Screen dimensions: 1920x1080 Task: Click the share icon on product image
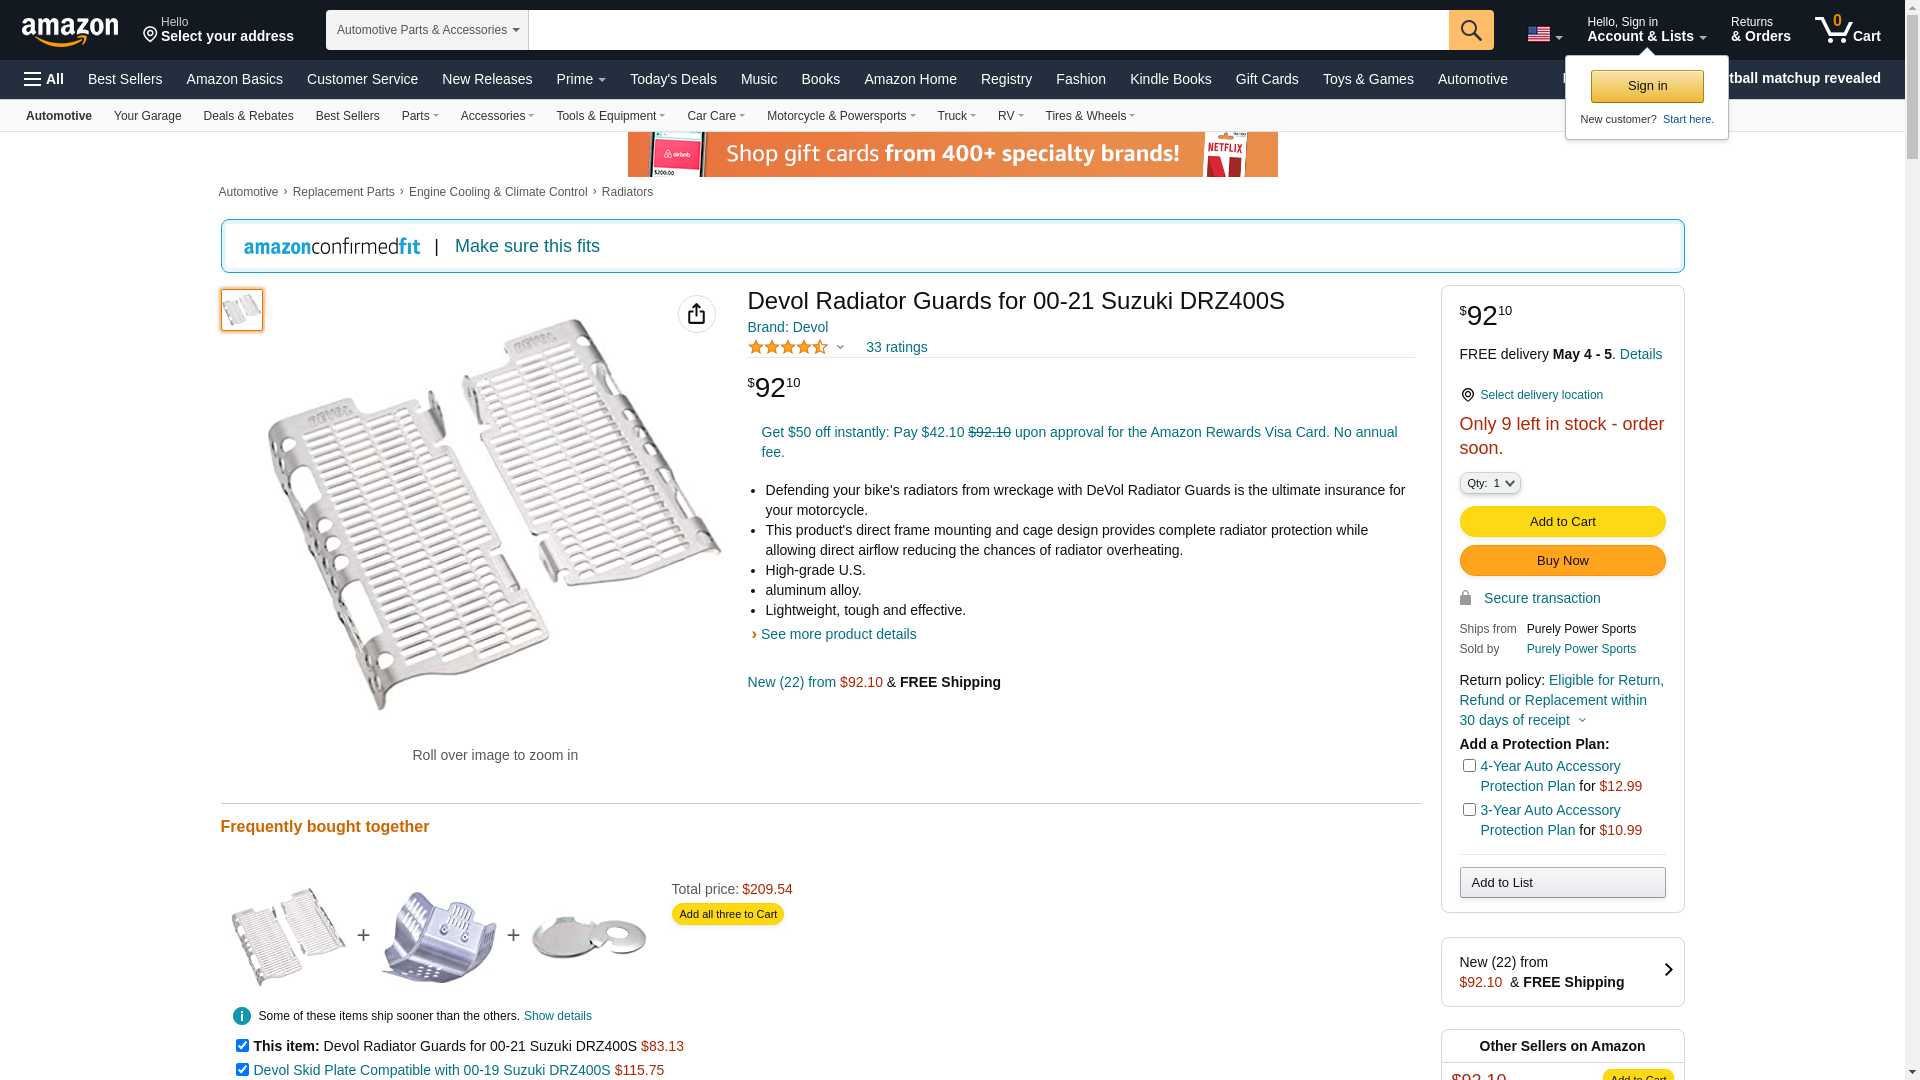[696, 314]
